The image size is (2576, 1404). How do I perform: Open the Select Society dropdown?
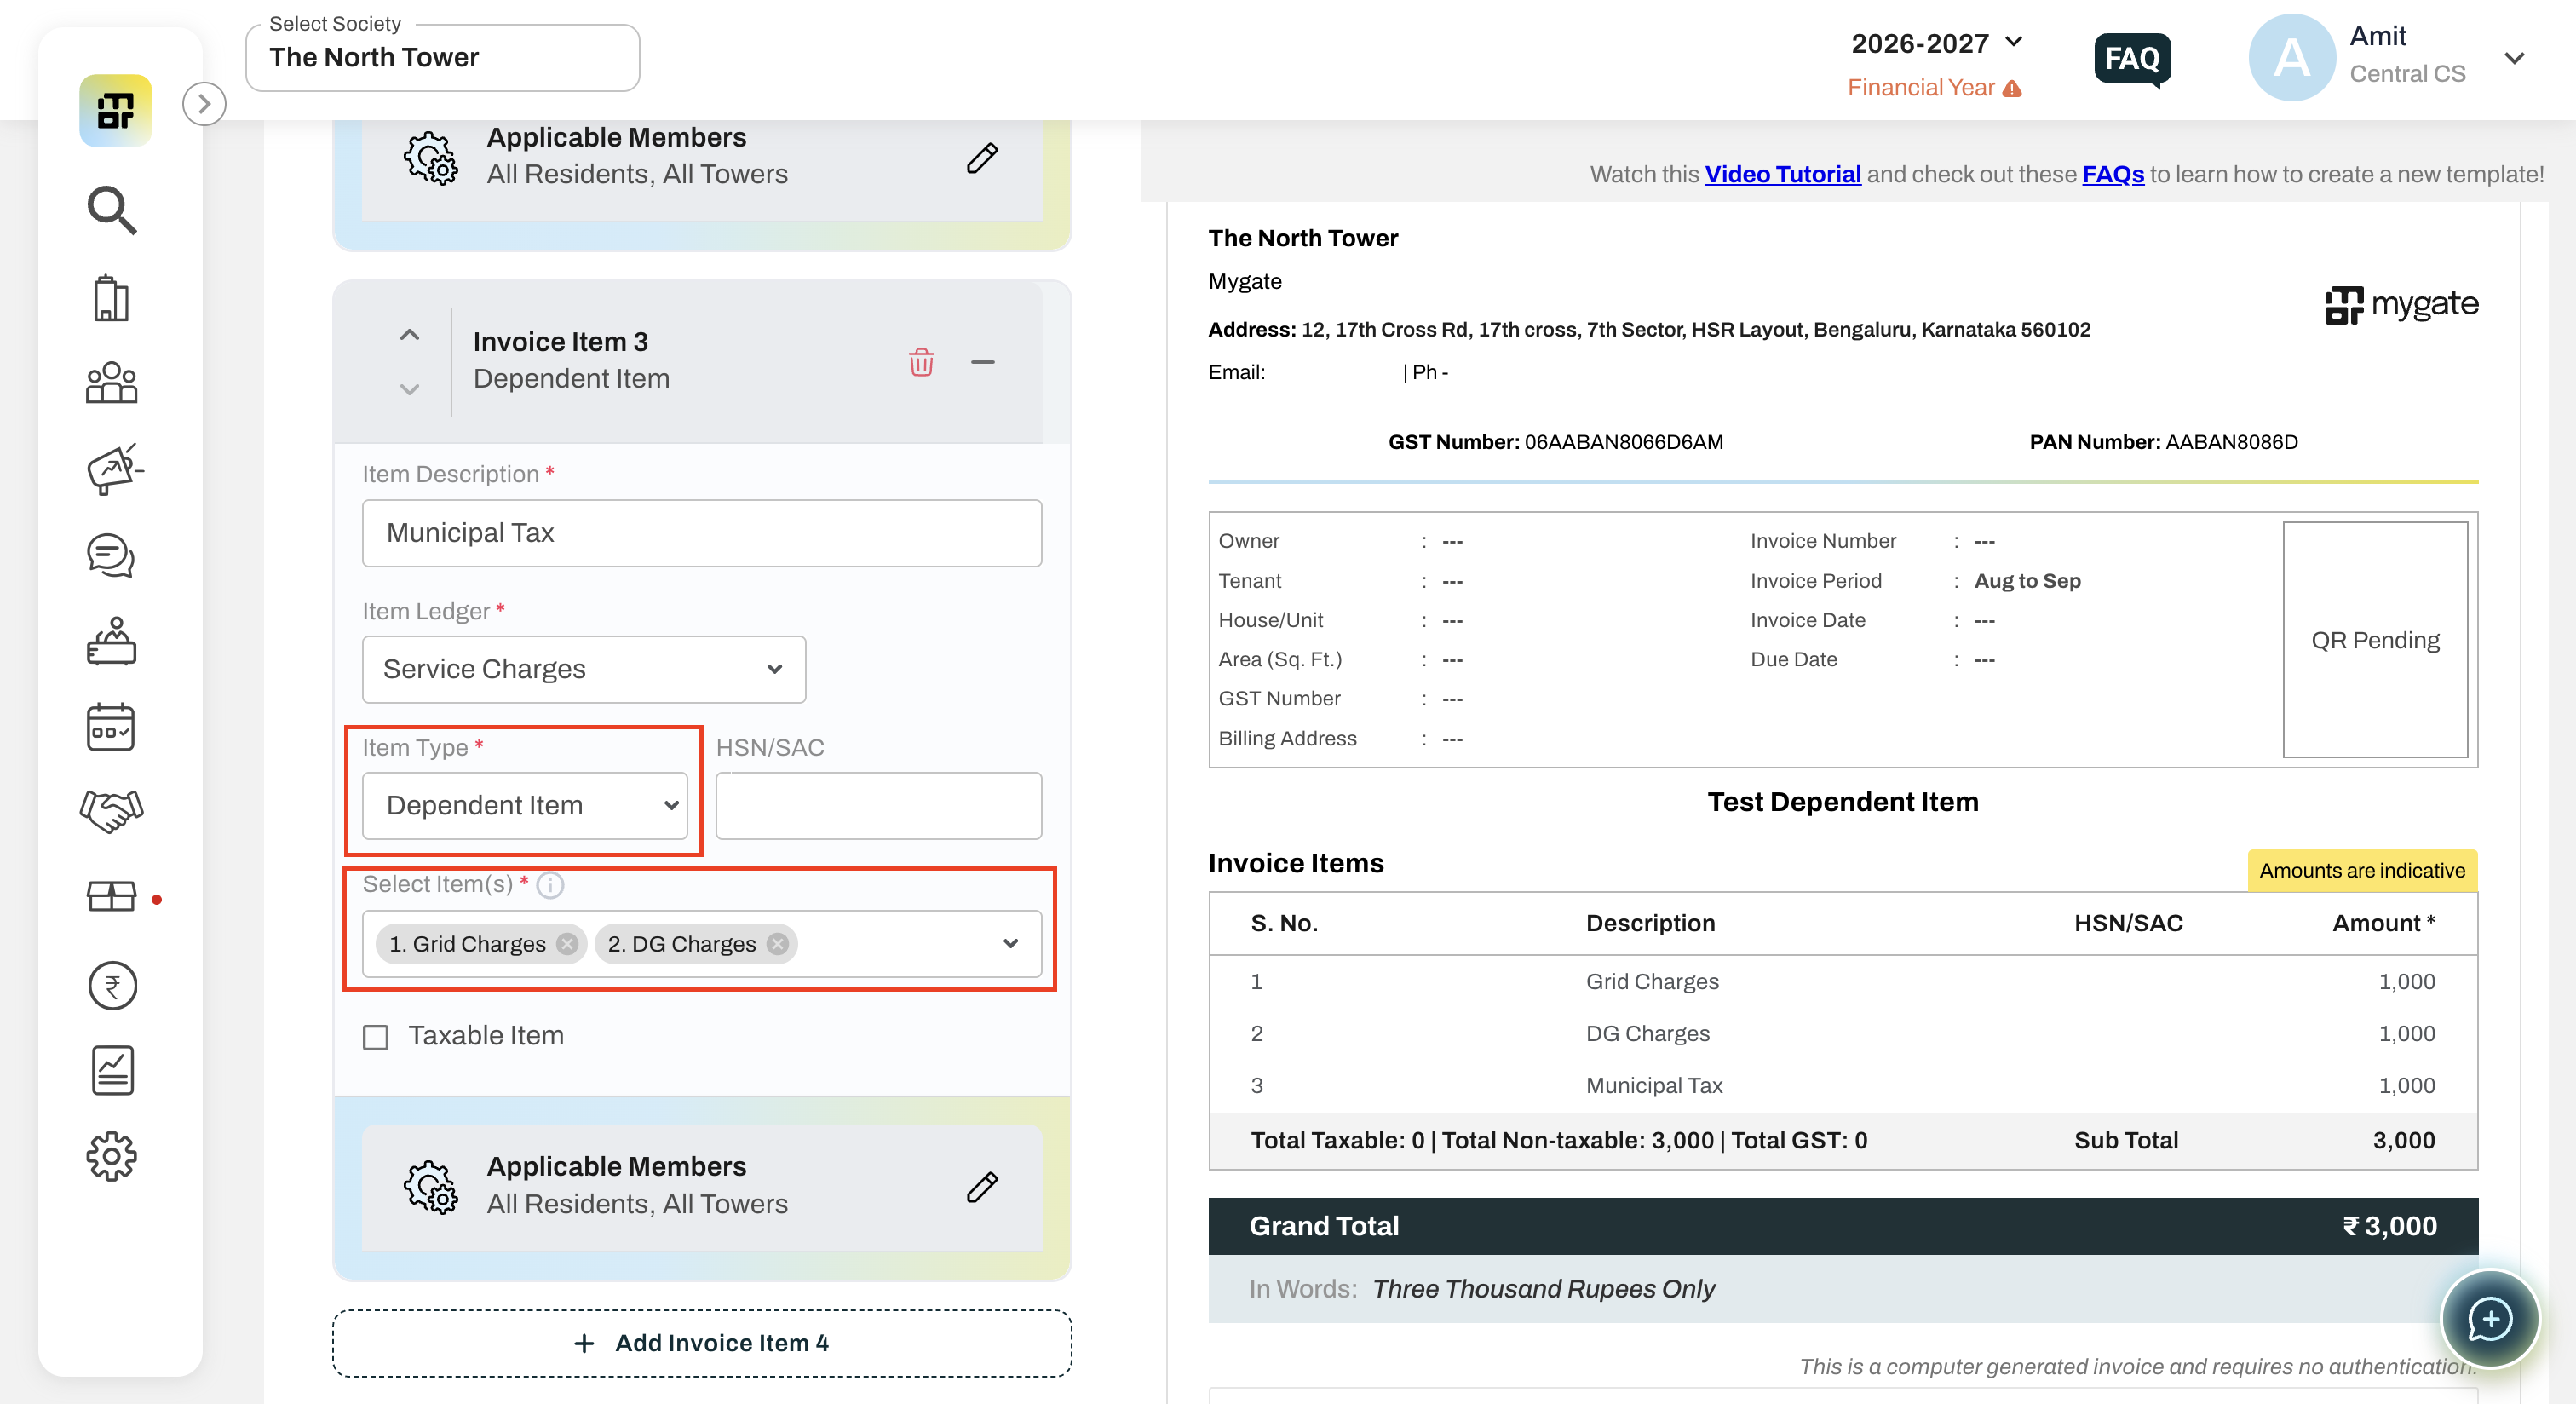click(443, 58)
